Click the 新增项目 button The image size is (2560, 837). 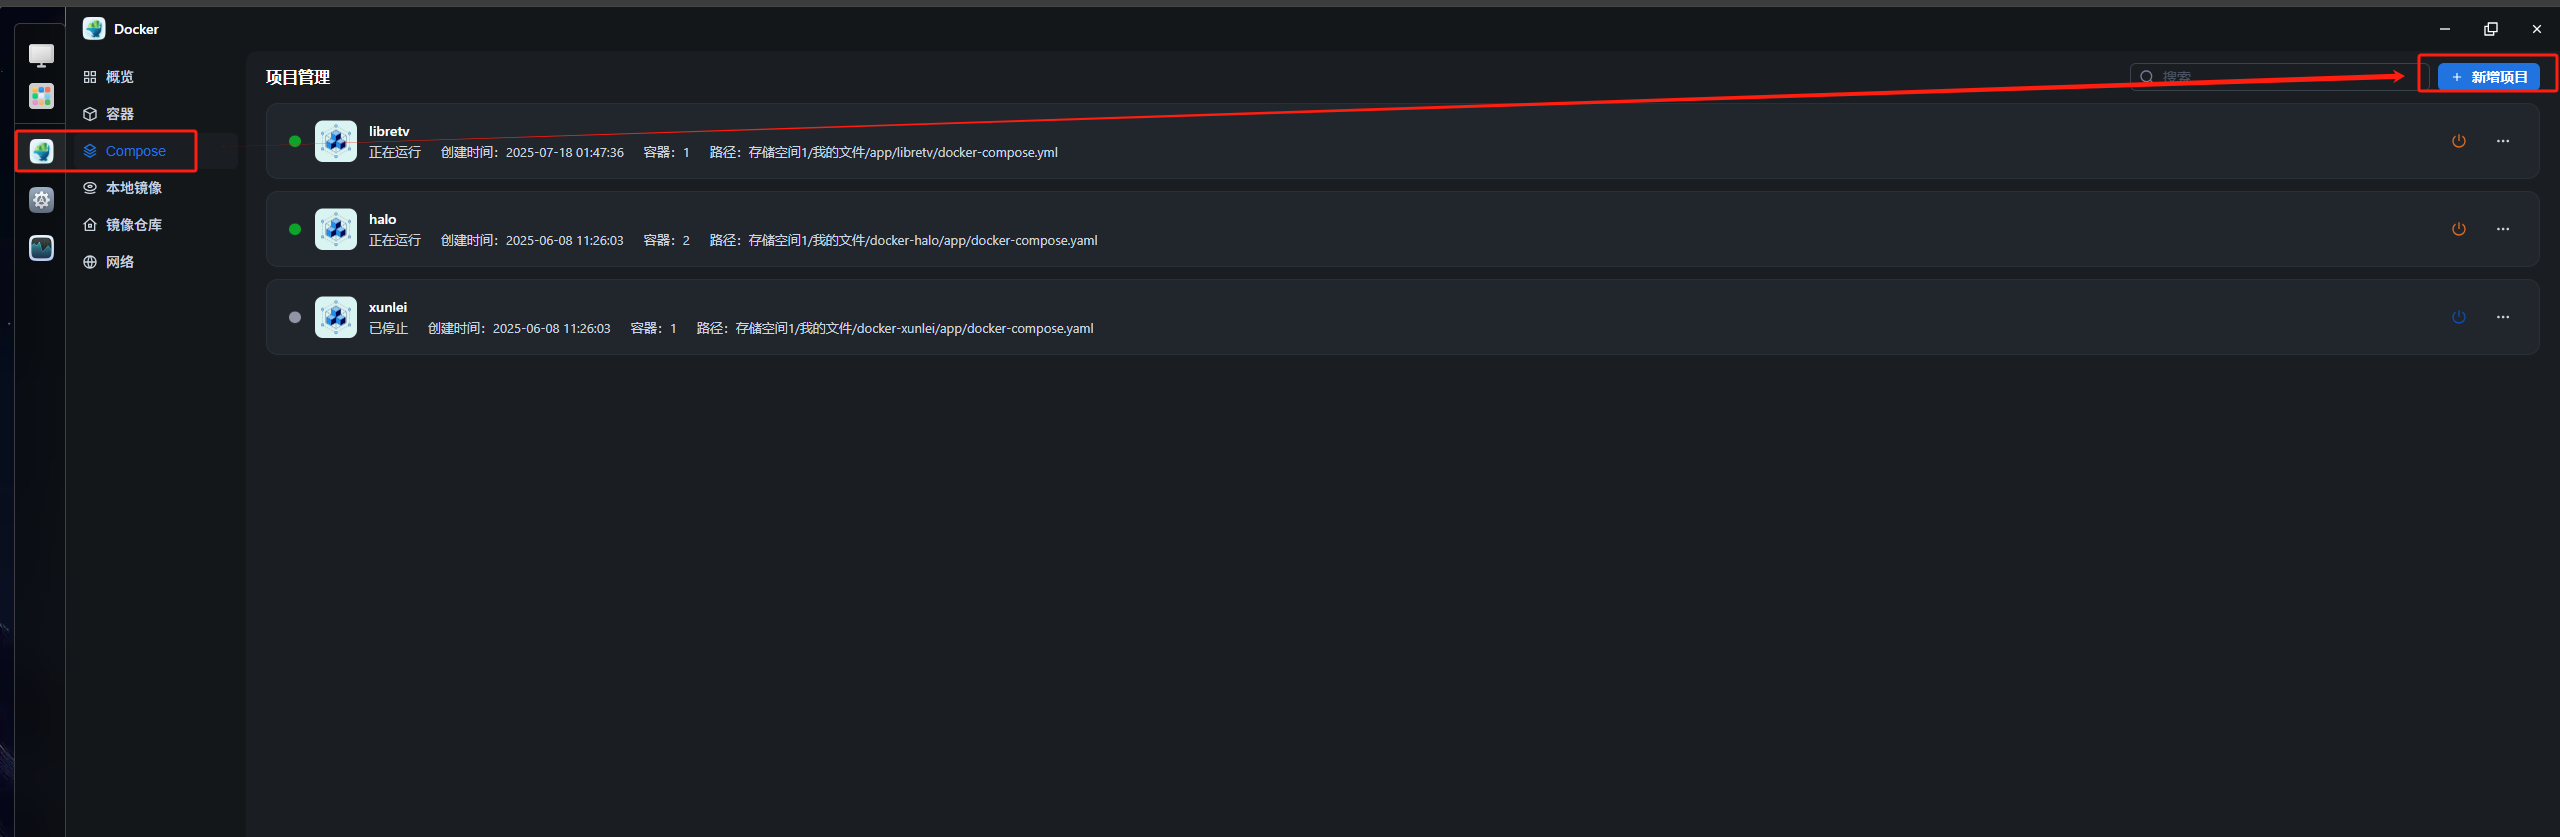point(2488,77)
